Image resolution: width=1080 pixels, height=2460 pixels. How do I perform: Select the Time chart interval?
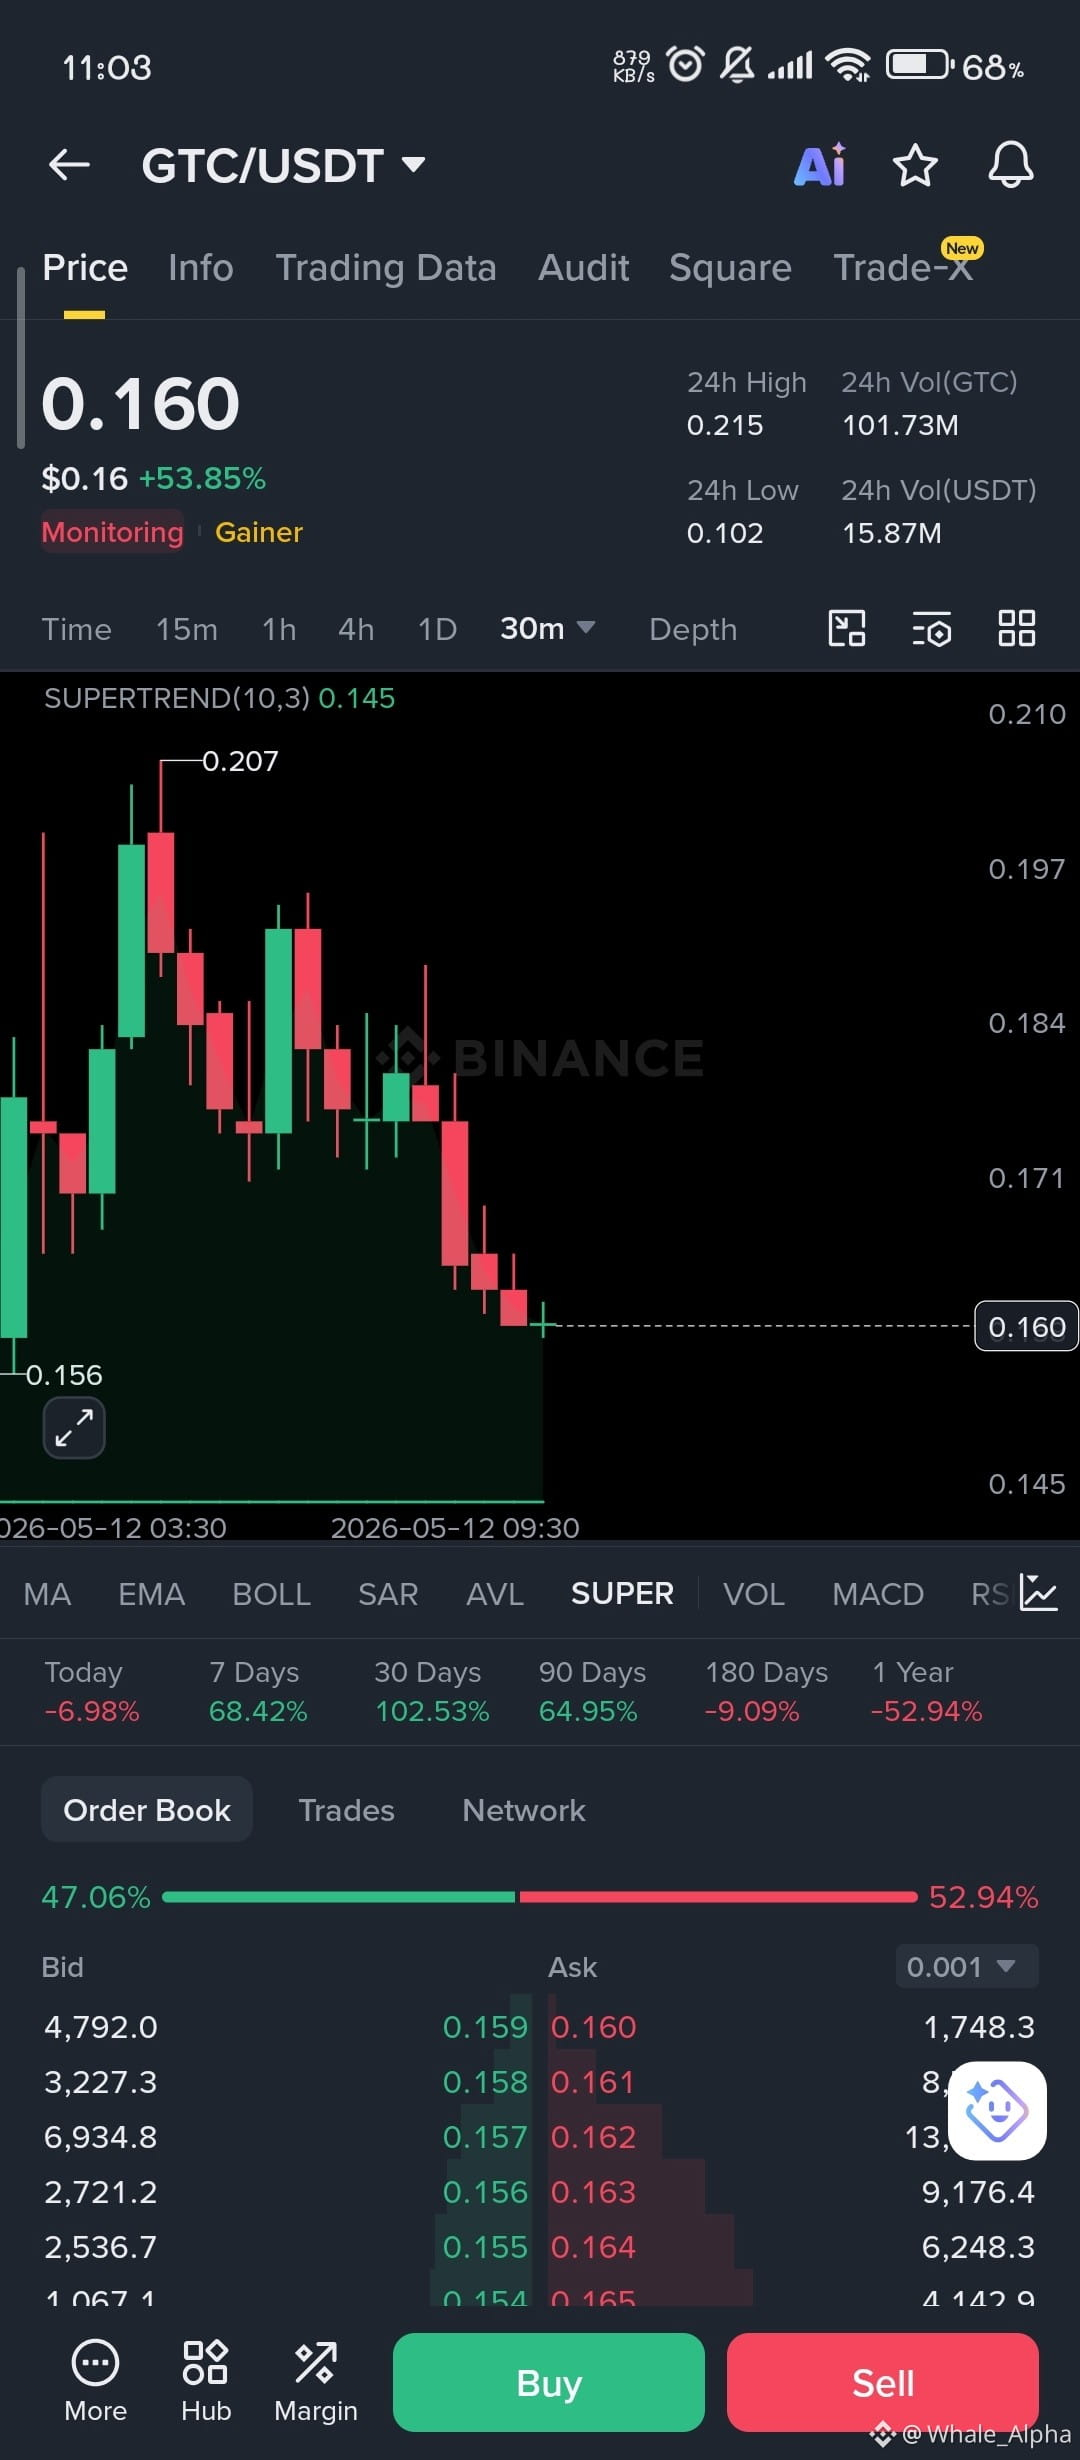(x=76, y=629)
